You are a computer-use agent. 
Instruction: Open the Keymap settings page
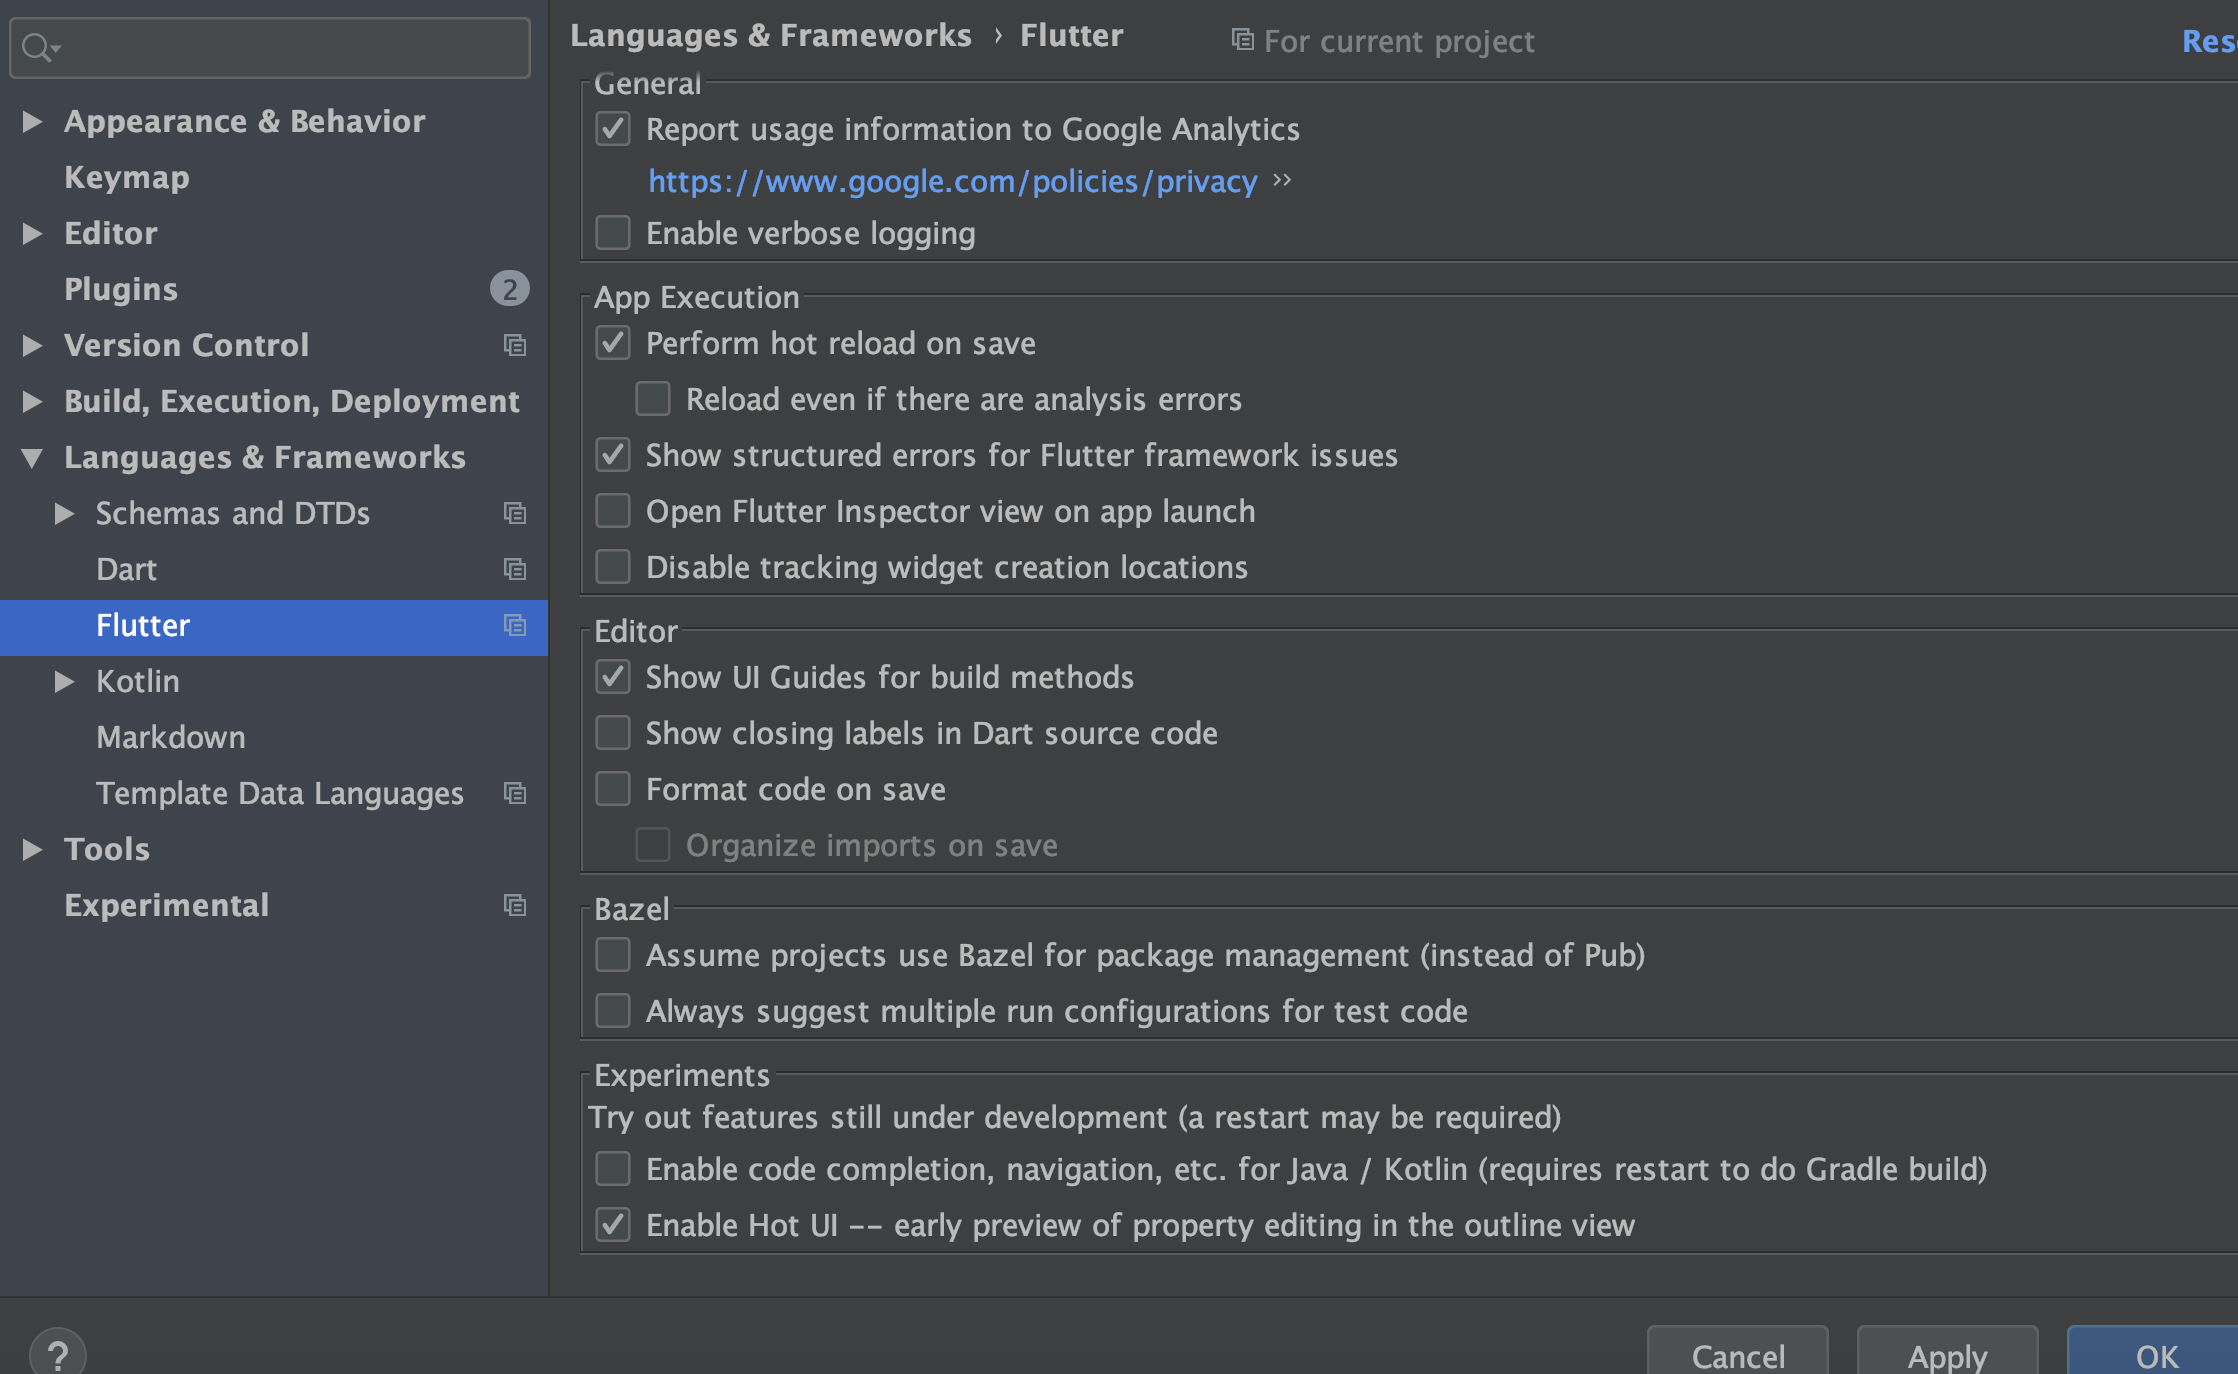point(127,177)
